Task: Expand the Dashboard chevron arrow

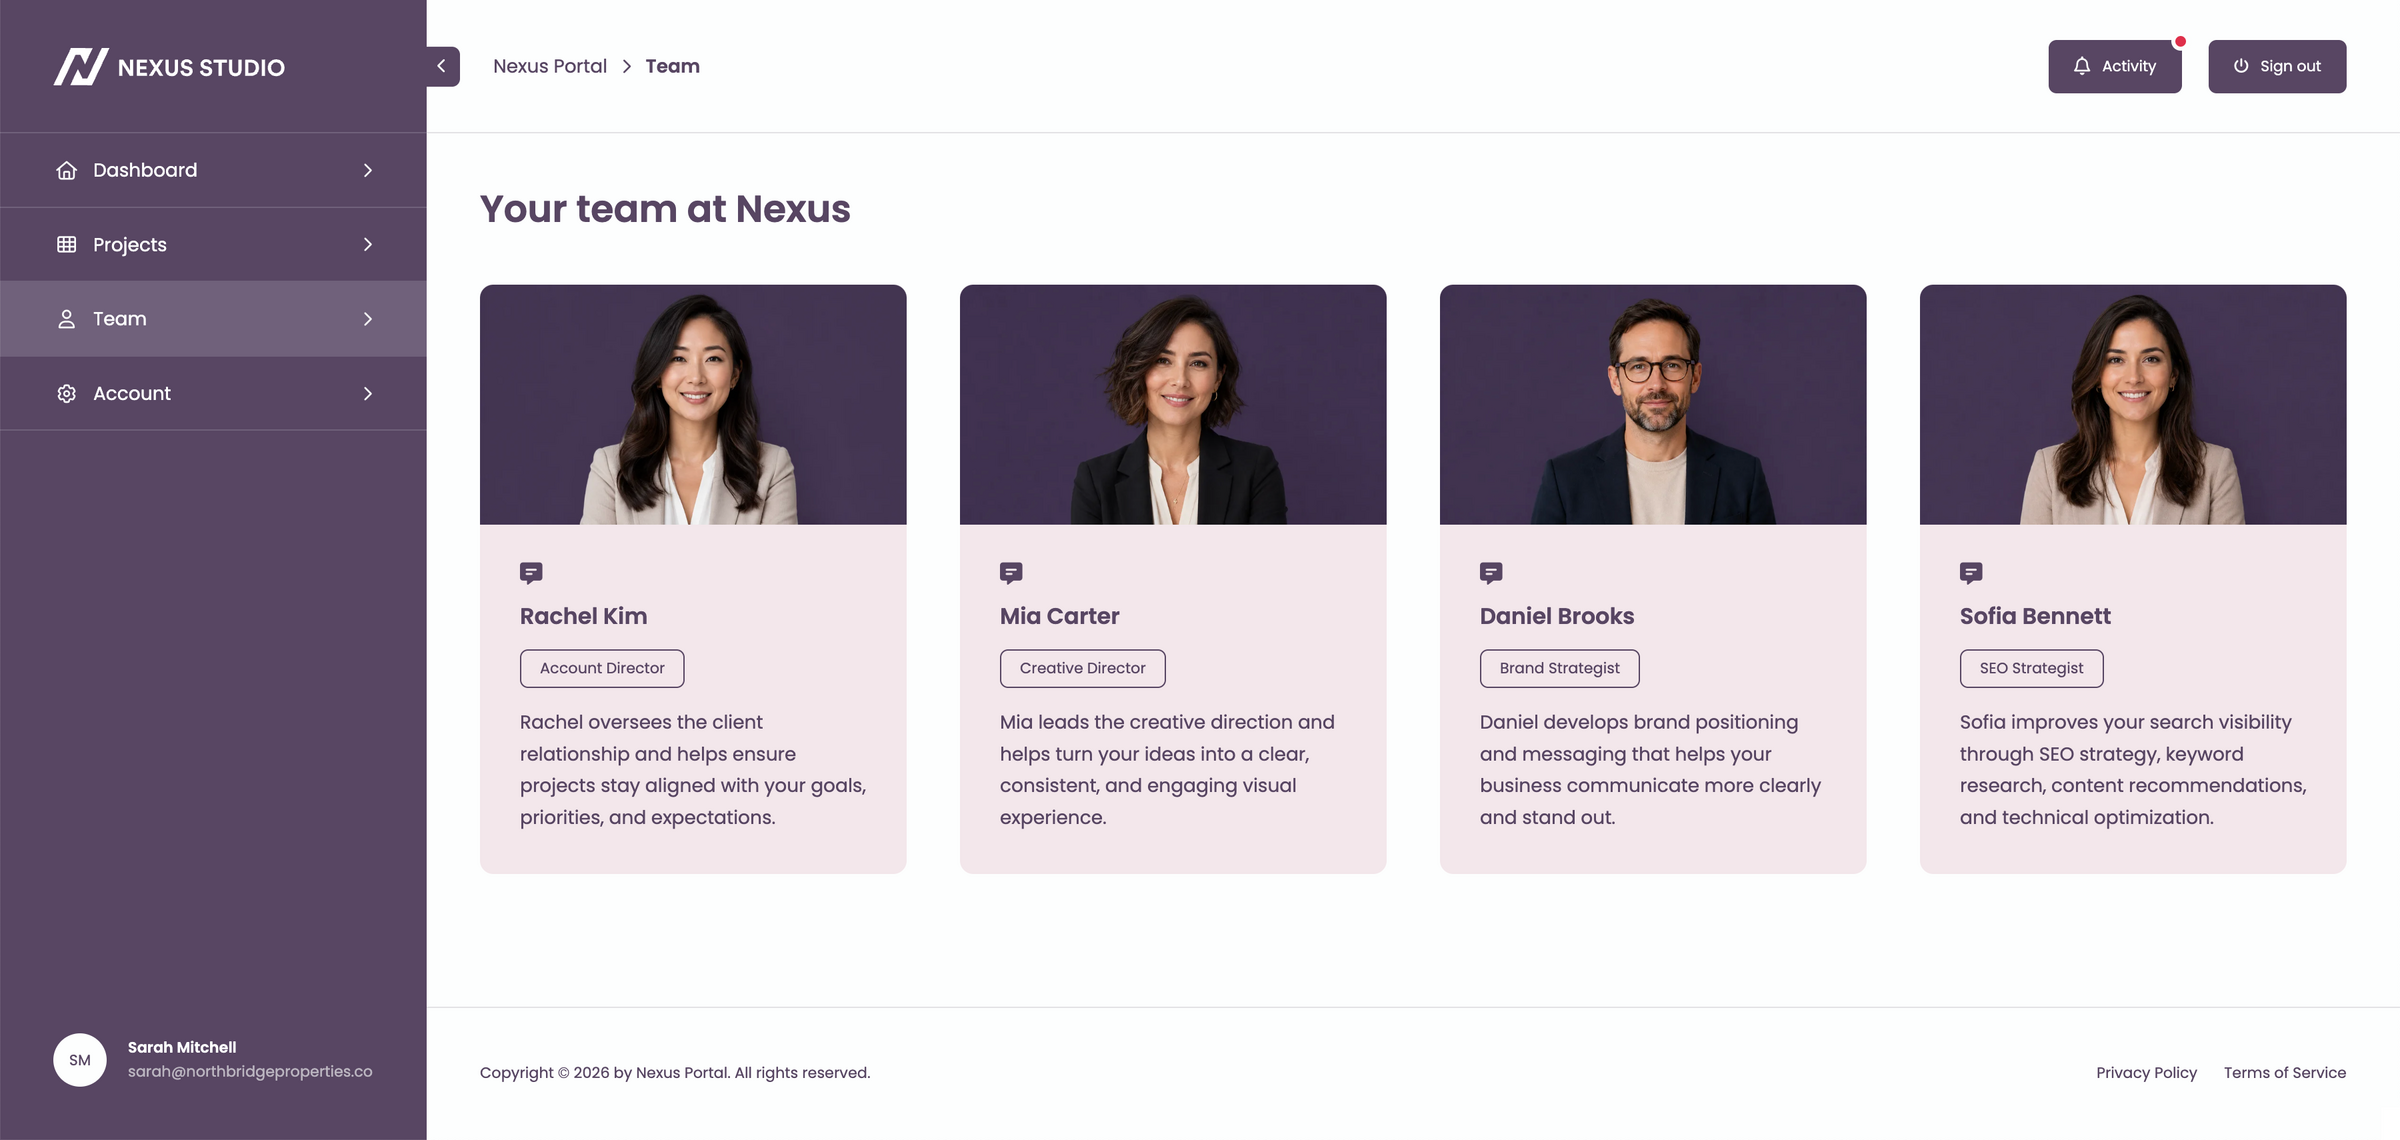Action: point(368,170)
